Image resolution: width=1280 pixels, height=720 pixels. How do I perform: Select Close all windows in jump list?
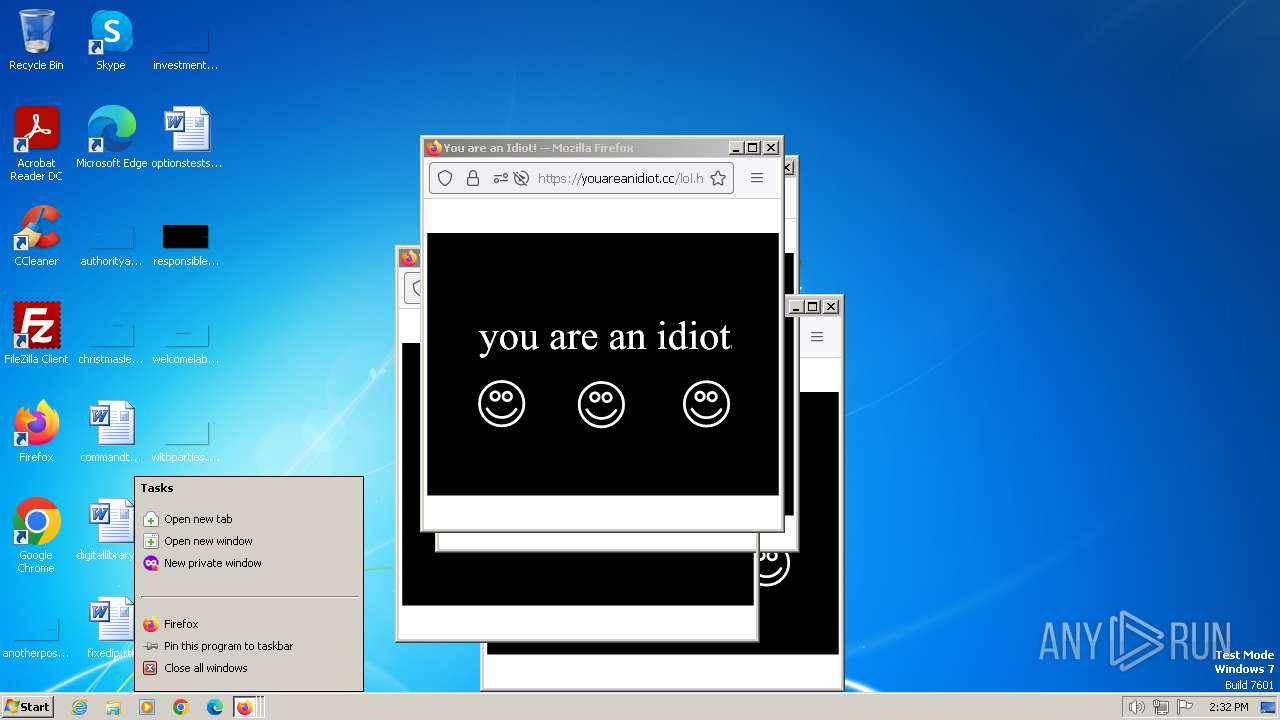pyautogui.click(x=249, y=668)
